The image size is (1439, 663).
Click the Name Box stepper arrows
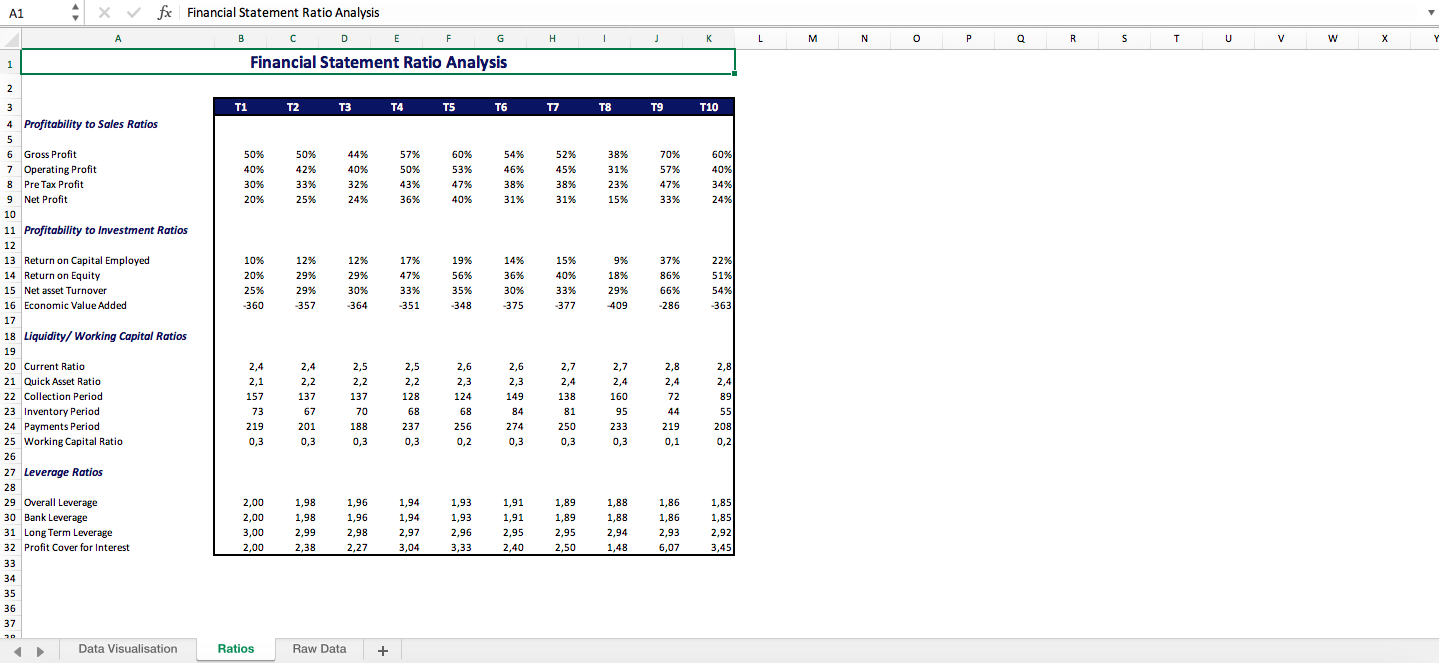(74, 13)
